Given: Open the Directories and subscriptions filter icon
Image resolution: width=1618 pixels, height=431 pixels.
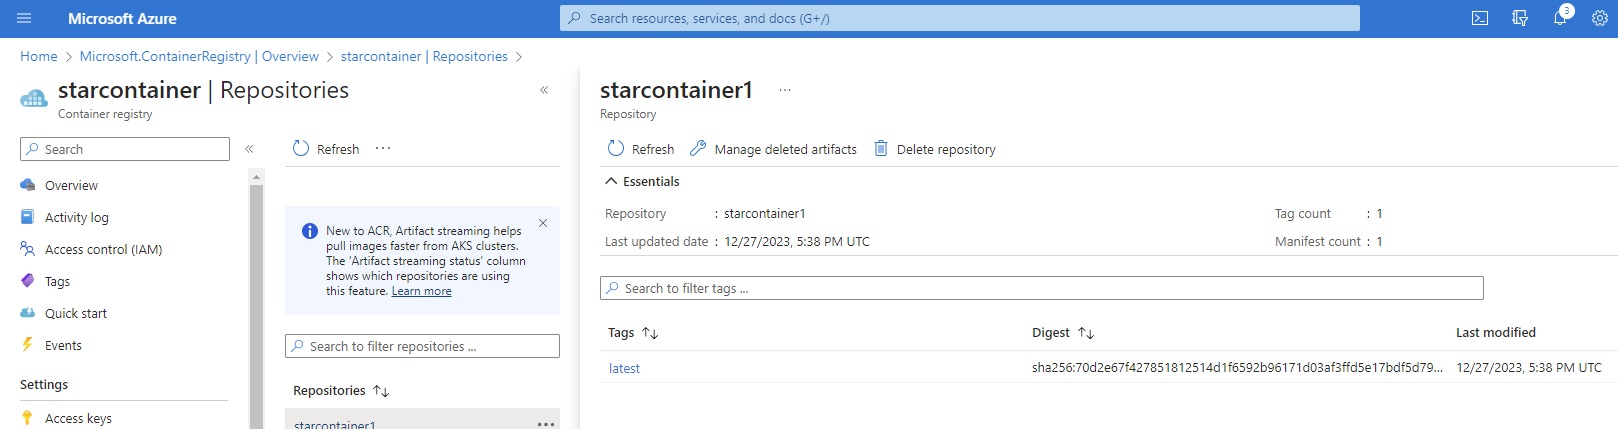Looking at the screenshot, I should pyautogui.click(x=1520, y=18).
